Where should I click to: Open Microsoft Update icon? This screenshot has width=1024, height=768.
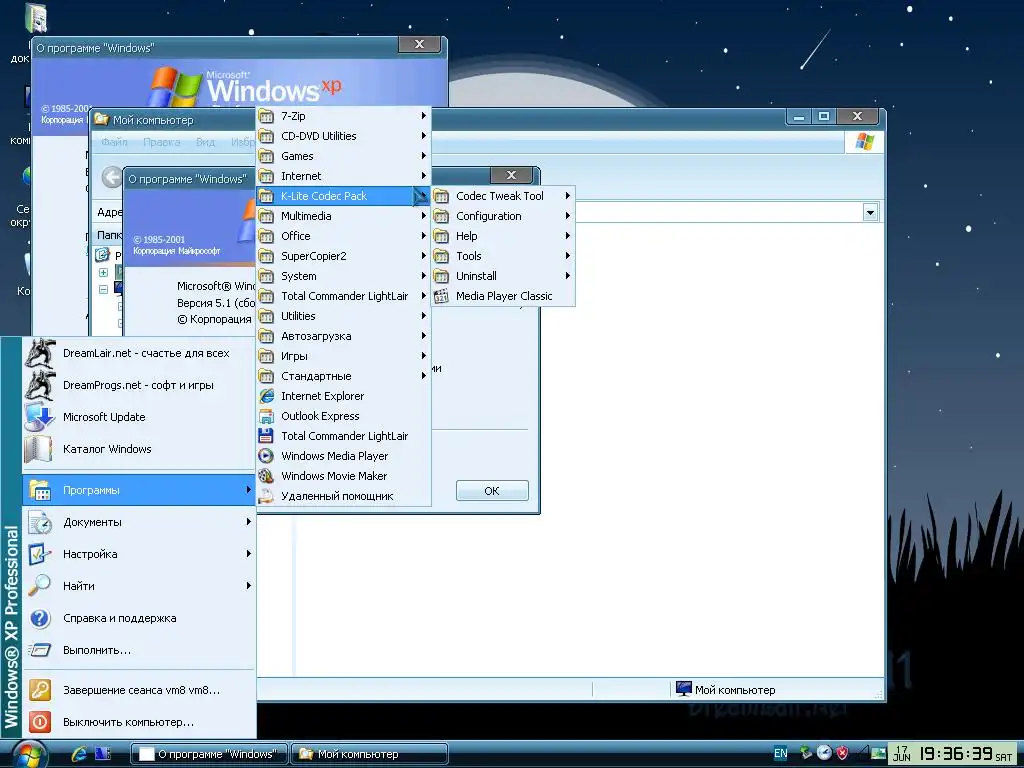click(39, 417)
